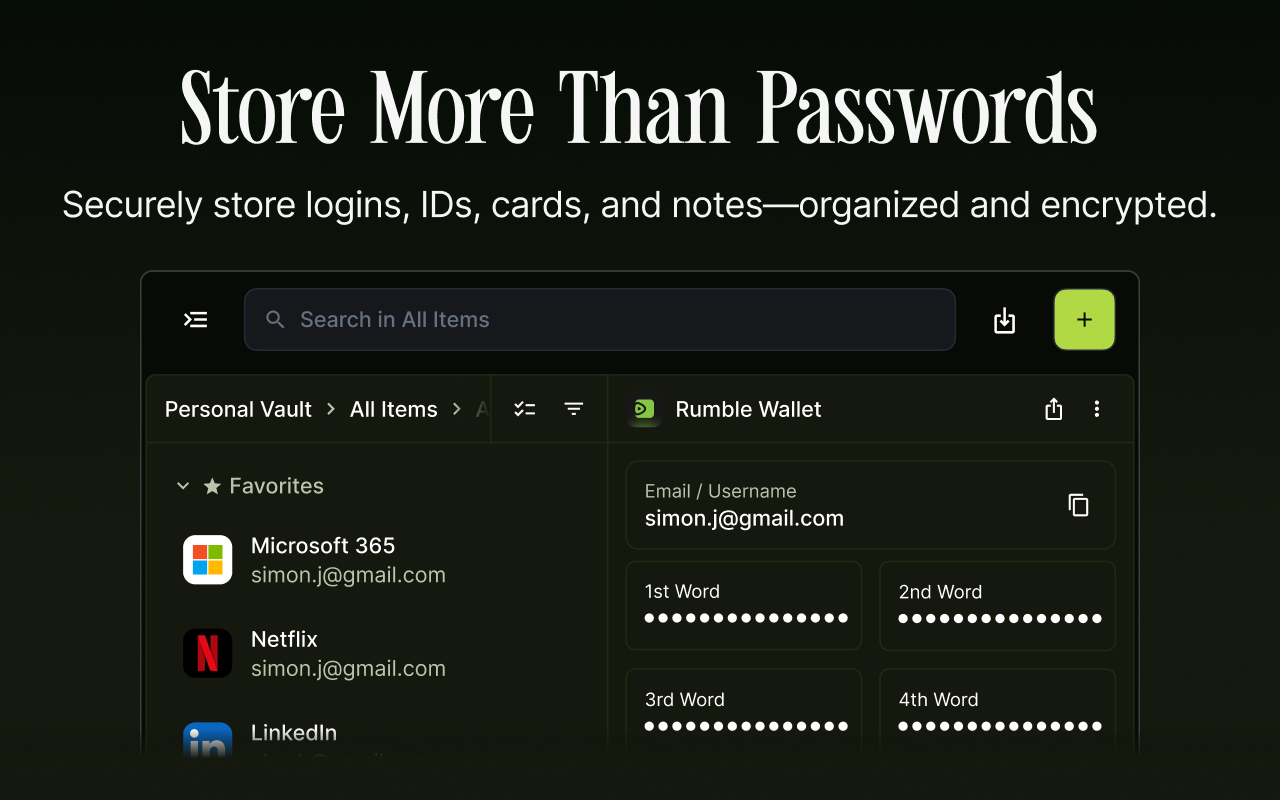This screenshot has width=1280, height=800.
Task: Open Personal Vault breadcrumb
Action: 238,409
